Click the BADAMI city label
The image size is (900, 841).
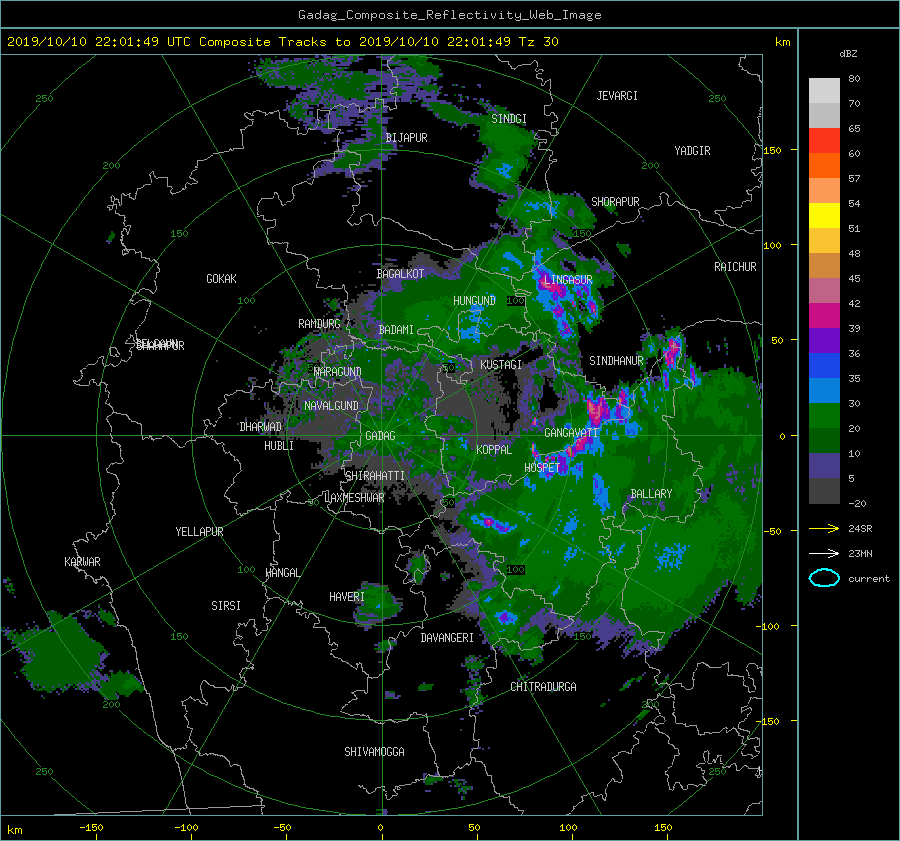pos(396,330)
